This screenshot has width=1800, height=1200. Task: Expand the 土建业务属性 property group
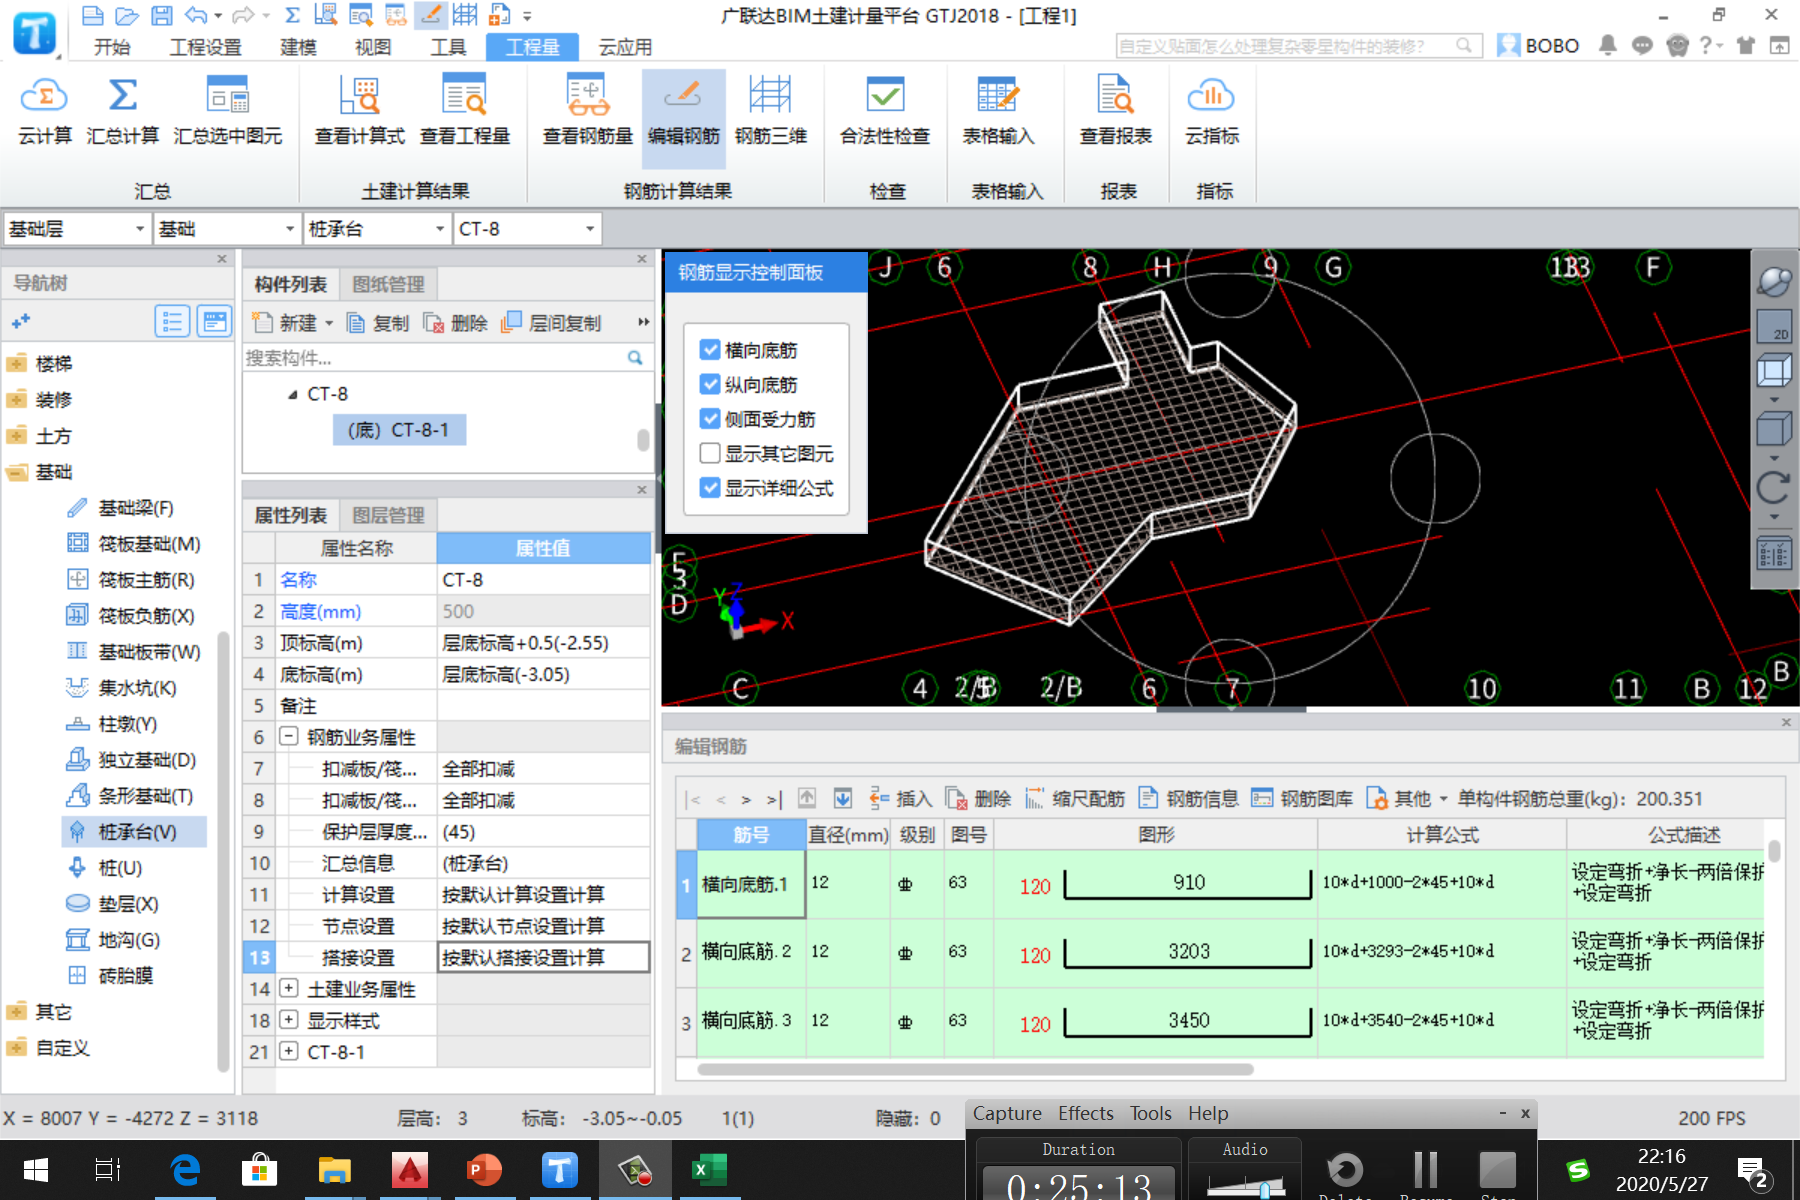pos(288,989)
